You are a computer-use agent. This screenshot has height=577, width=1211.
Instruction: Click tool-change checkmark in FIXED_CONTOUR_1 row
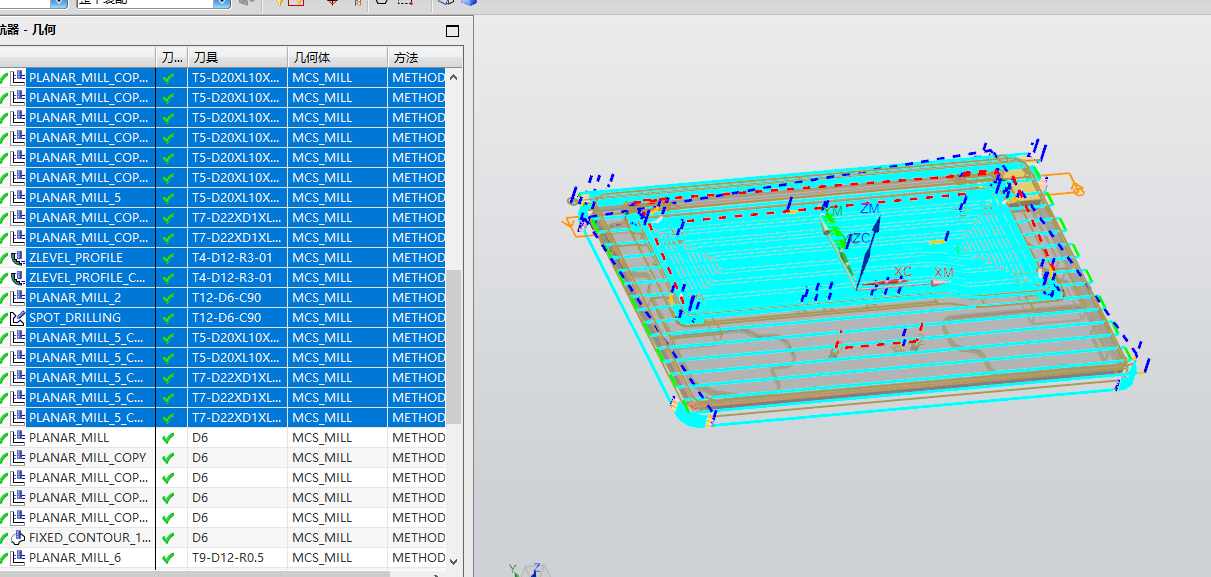(x=168, y=537)
